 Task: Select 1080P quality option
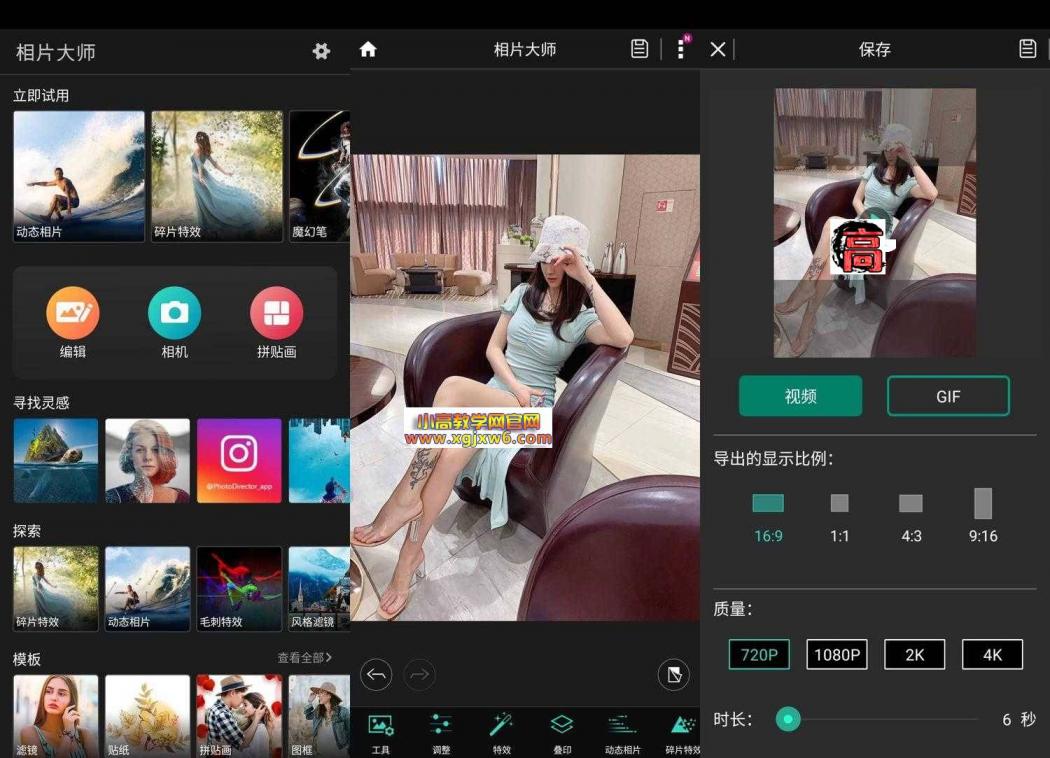click(836, 655)
